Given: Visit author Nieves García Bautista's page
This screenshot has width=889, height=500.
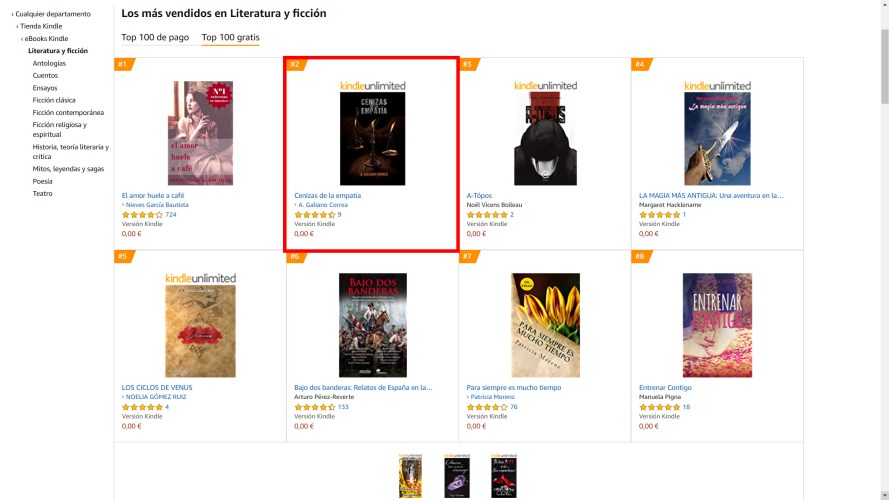Looking at the screenshot, I should click(x=156, y=205).
